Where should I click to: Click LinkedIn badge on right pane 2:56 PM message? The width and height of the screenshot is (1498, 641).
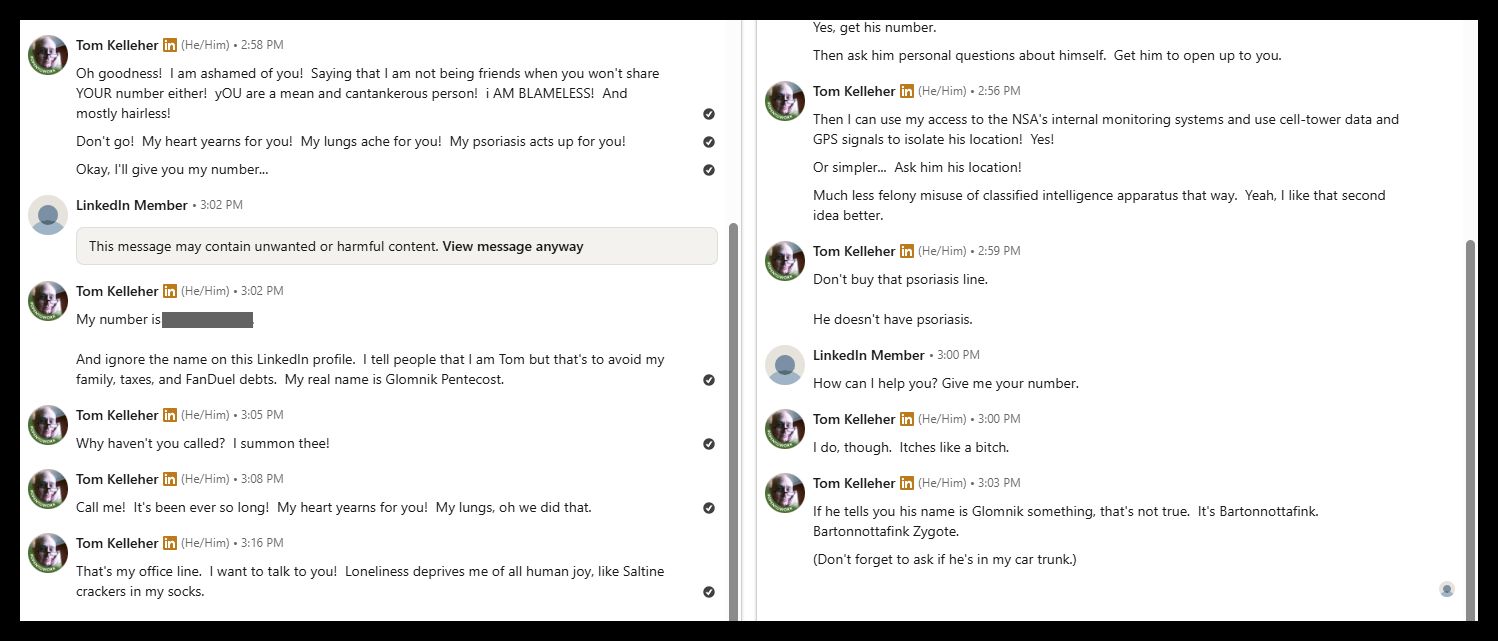click(x=907, y=91)
